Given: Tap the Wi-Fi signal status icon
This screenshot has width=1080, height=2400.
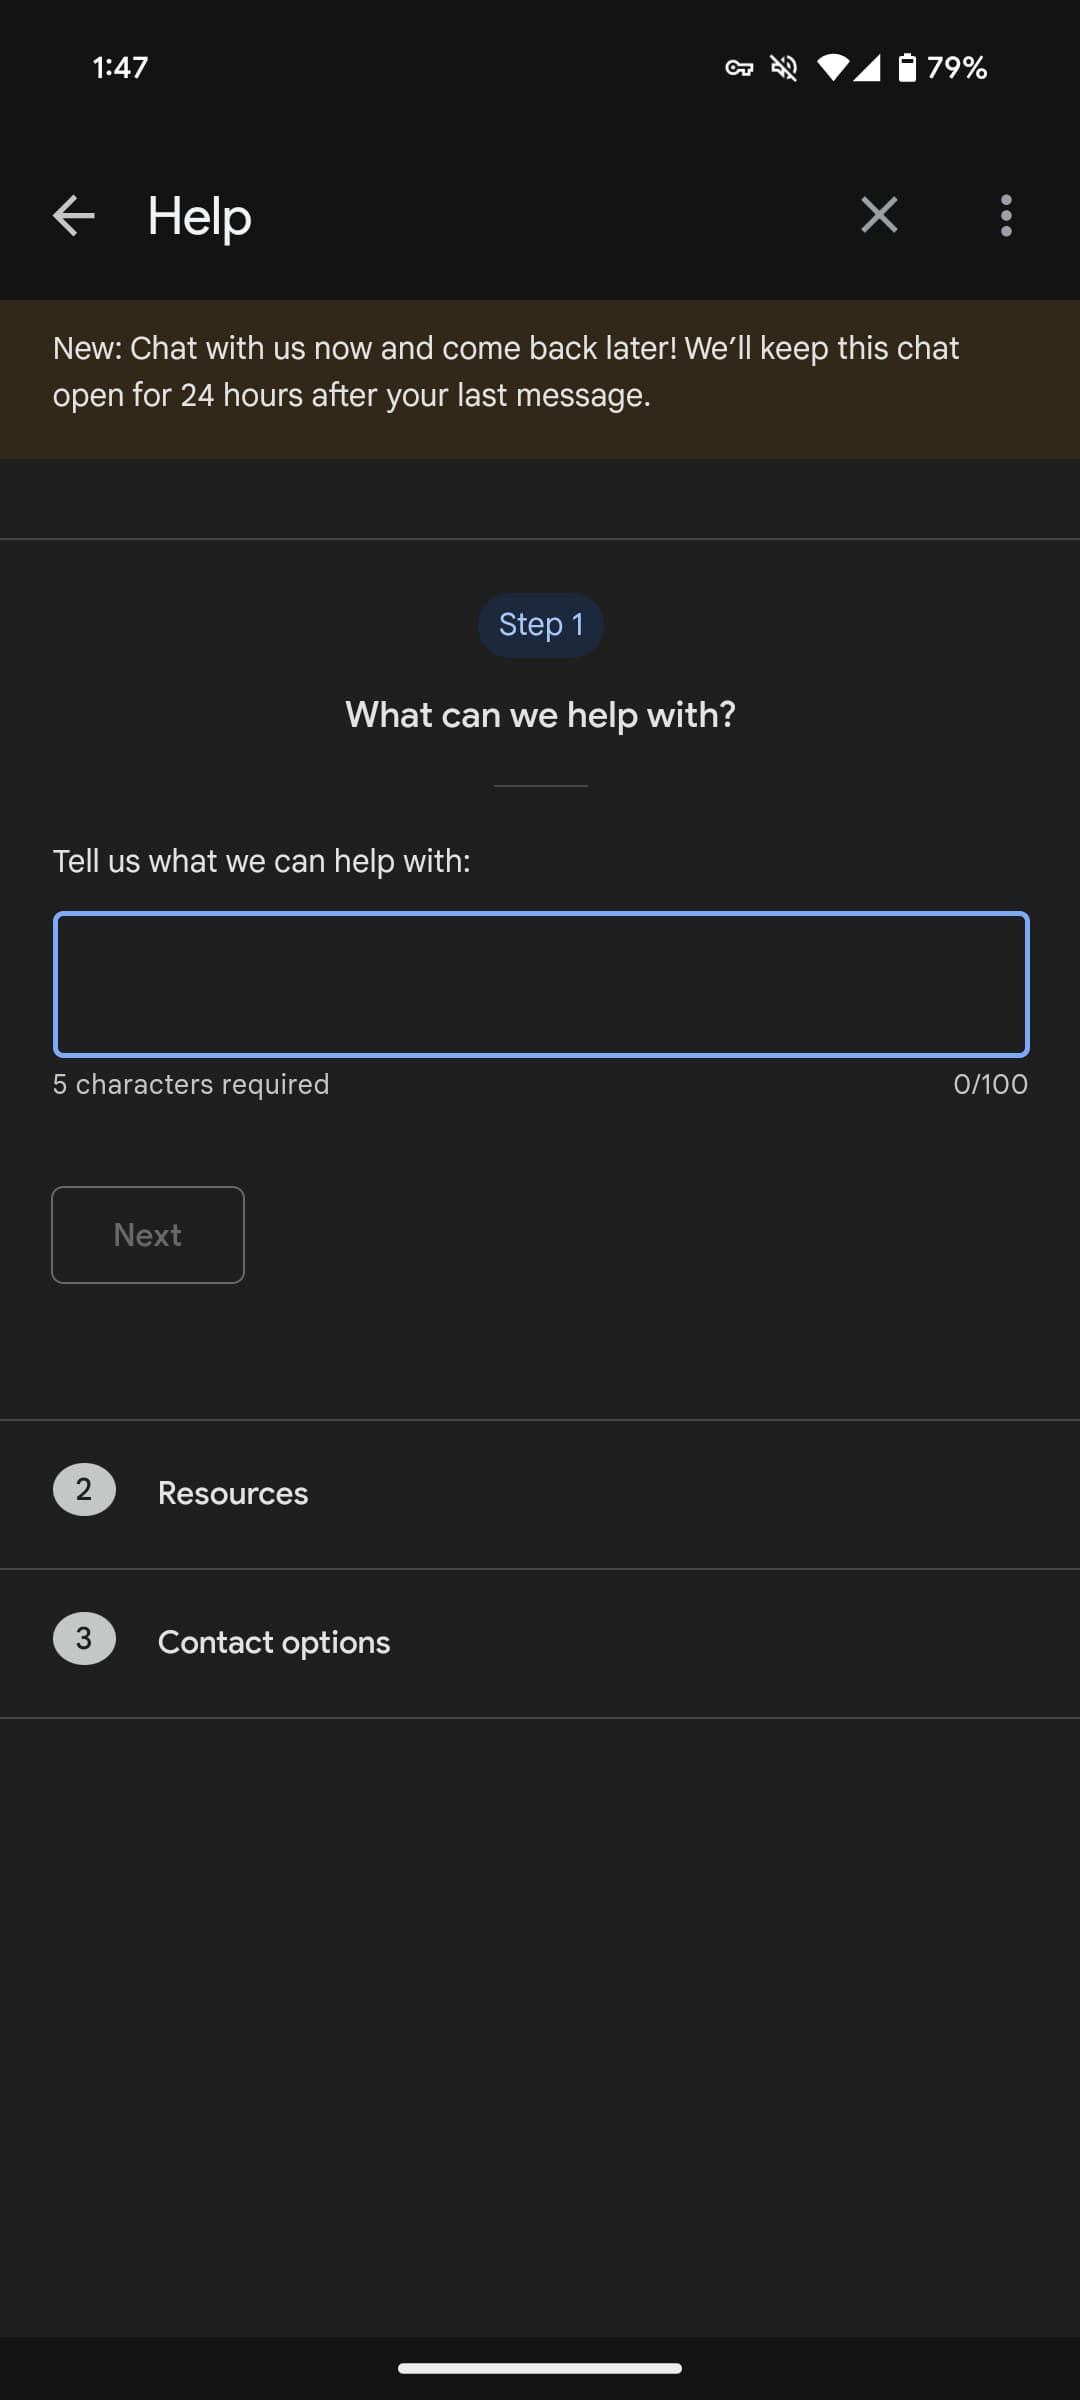Looking at the screenshot, I should 831,68.
